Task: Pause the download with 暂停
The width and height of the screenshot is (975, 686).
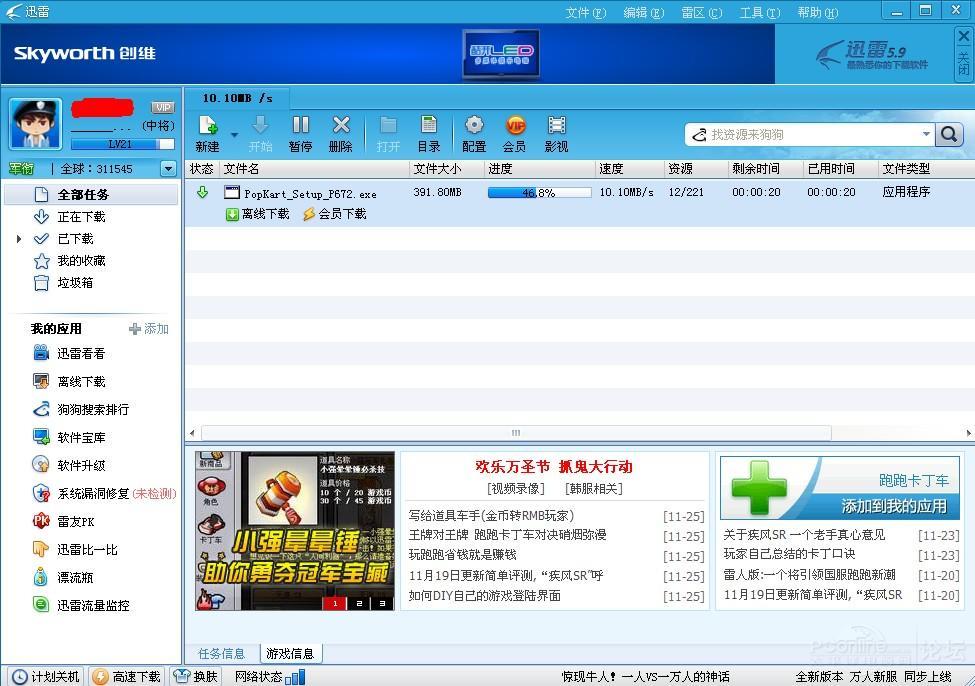Action: (301, 134)
